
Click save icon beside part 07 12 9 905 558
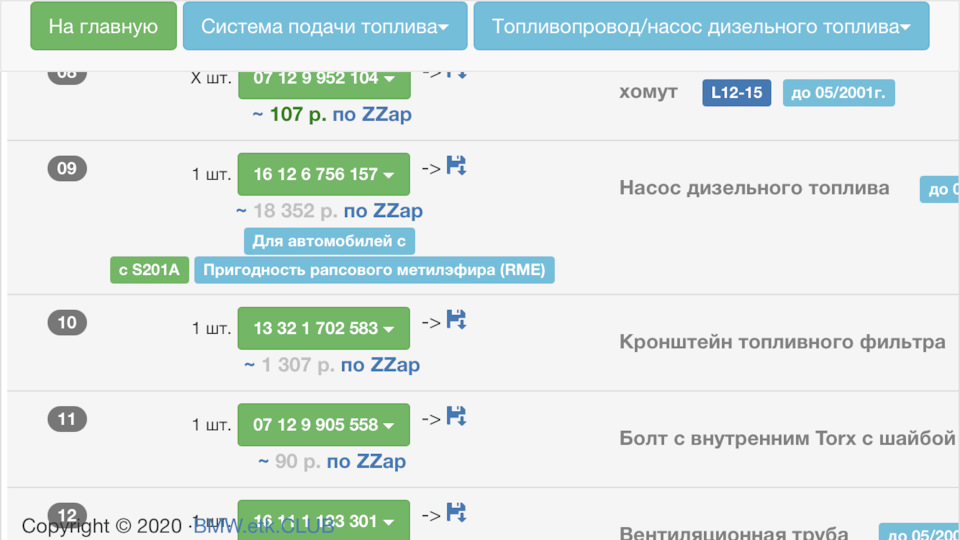tap(456, 416)
